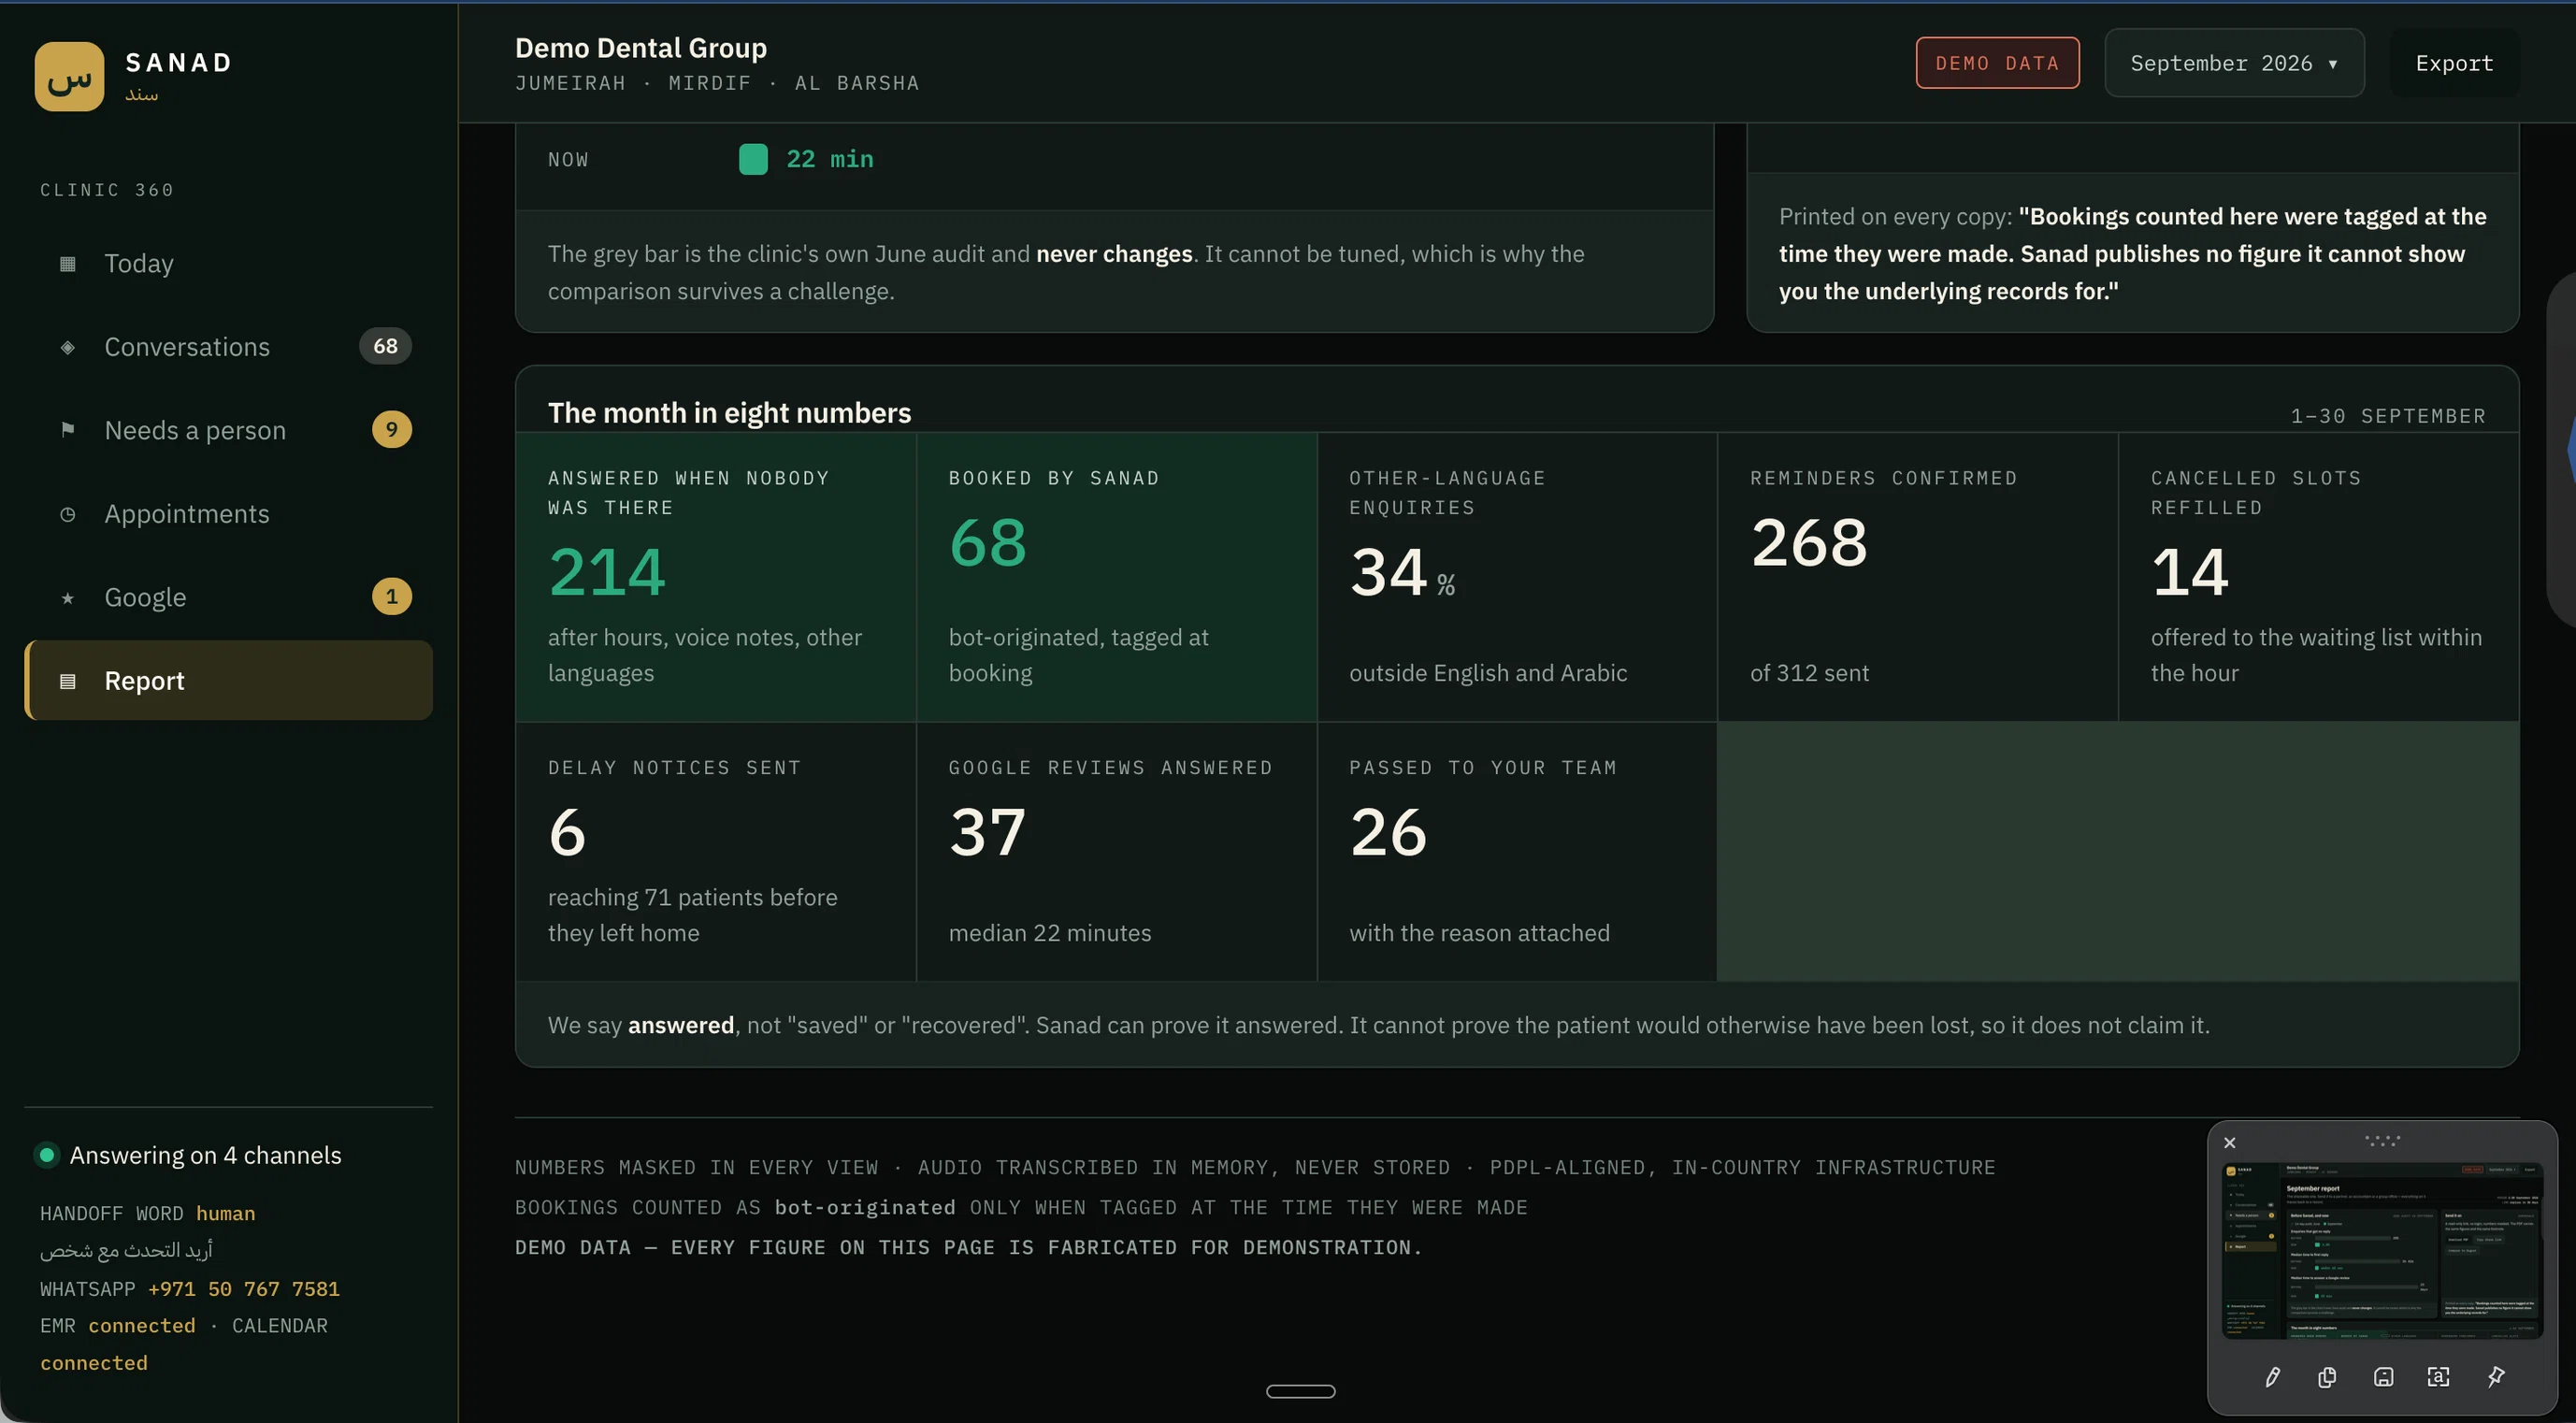The width and height of the screenshot is (2576, 1423).
Task: Click the Needs a person badge 9
Action: coord(392,430)
